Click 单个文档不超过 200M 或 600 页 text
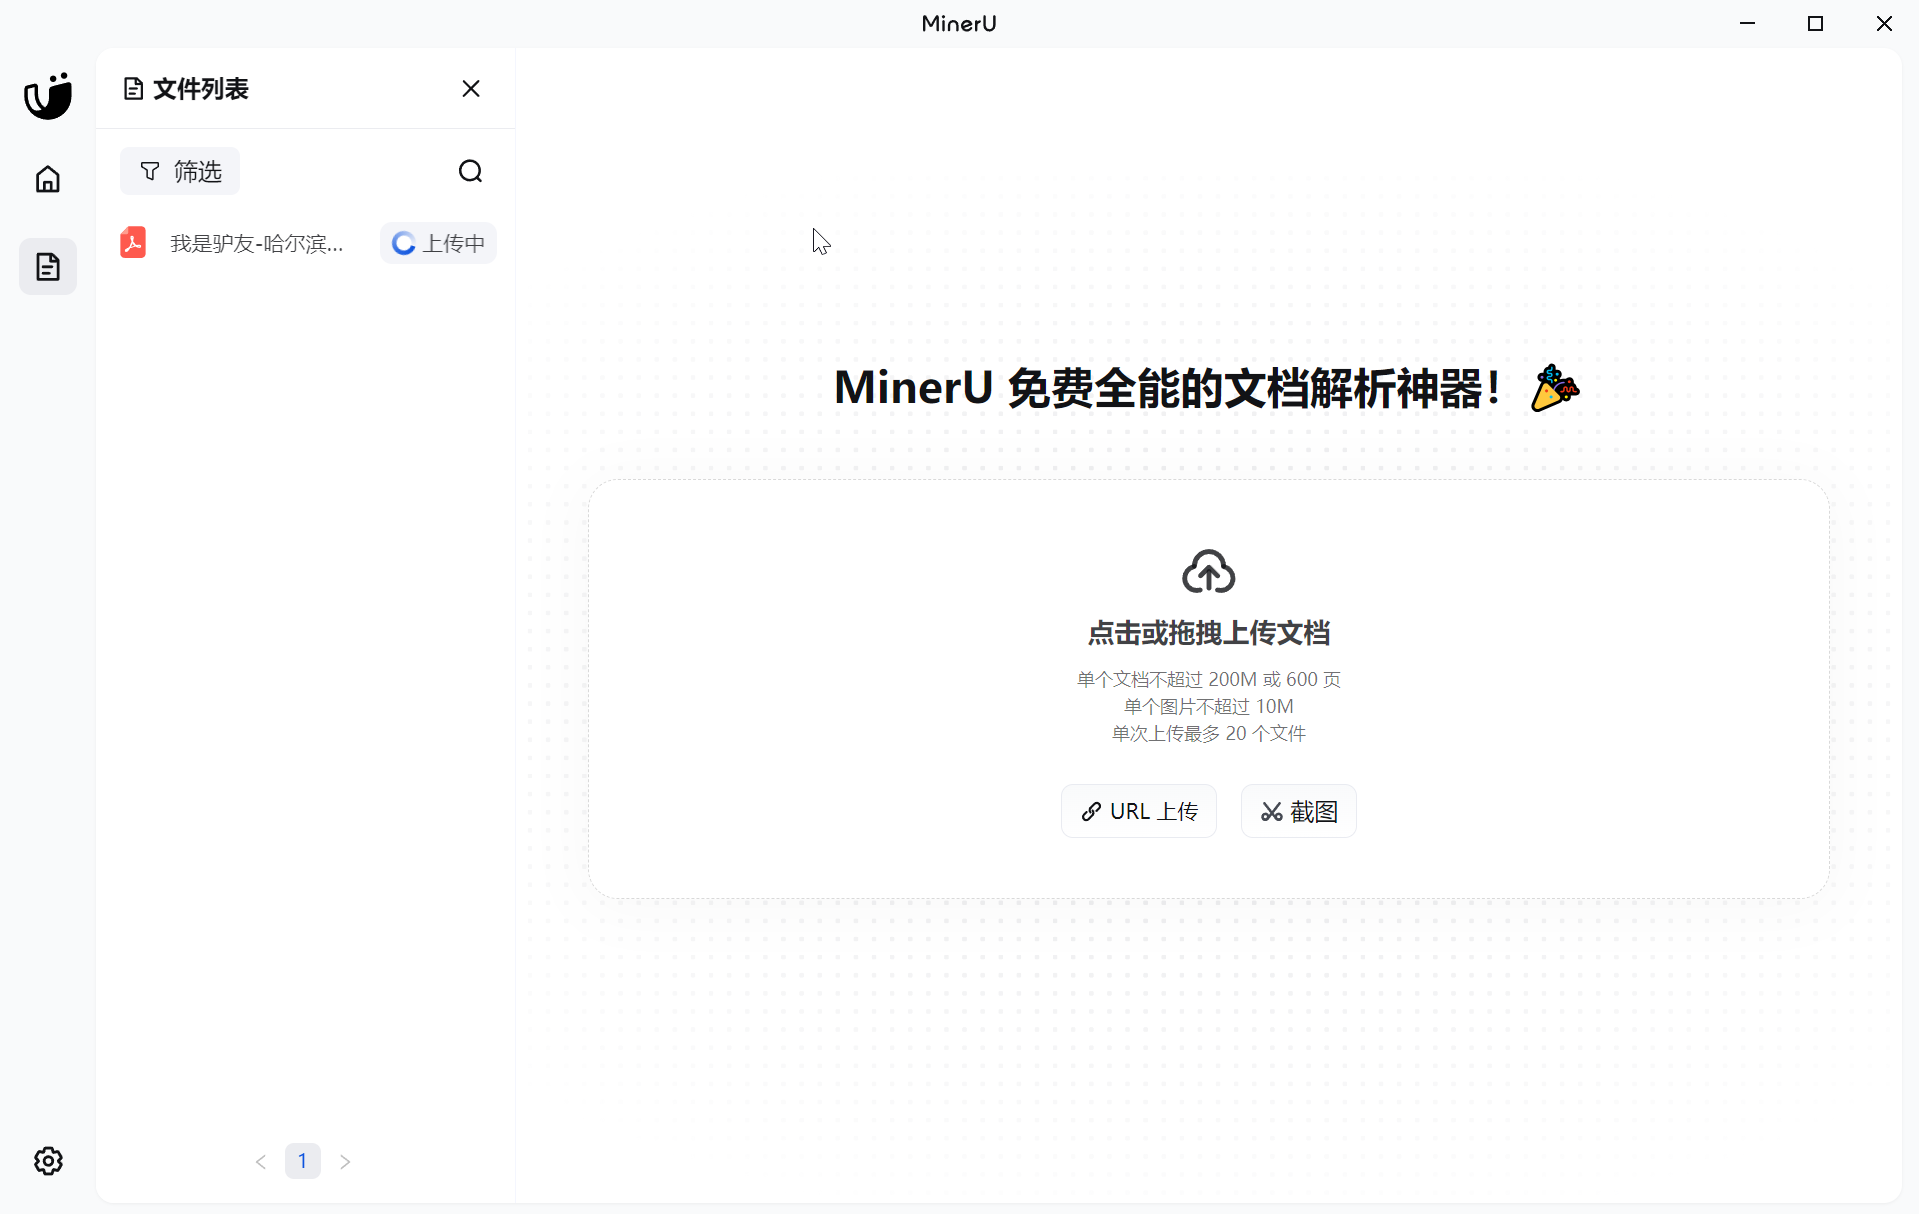The height and width of the screenshot is (1214, 1919). 1208,679
